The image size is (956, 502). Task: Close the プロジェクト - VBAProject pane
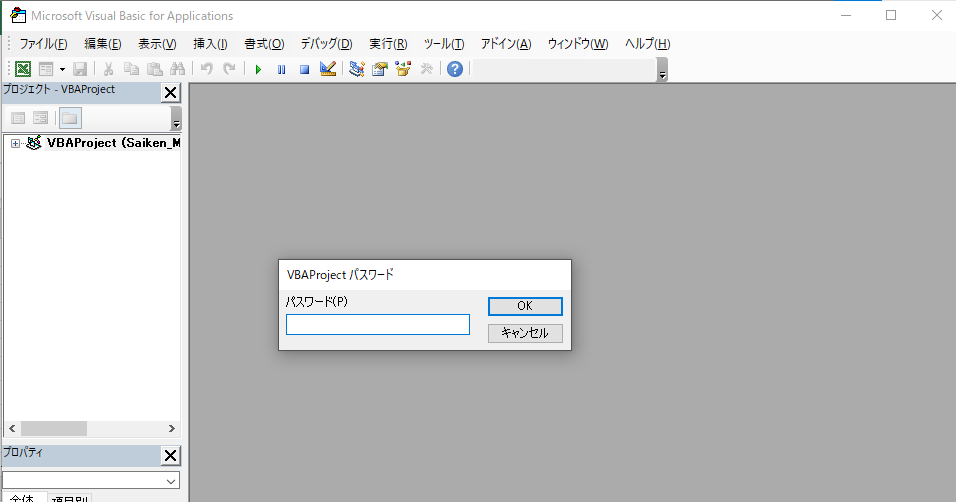(x=171, y=93)
